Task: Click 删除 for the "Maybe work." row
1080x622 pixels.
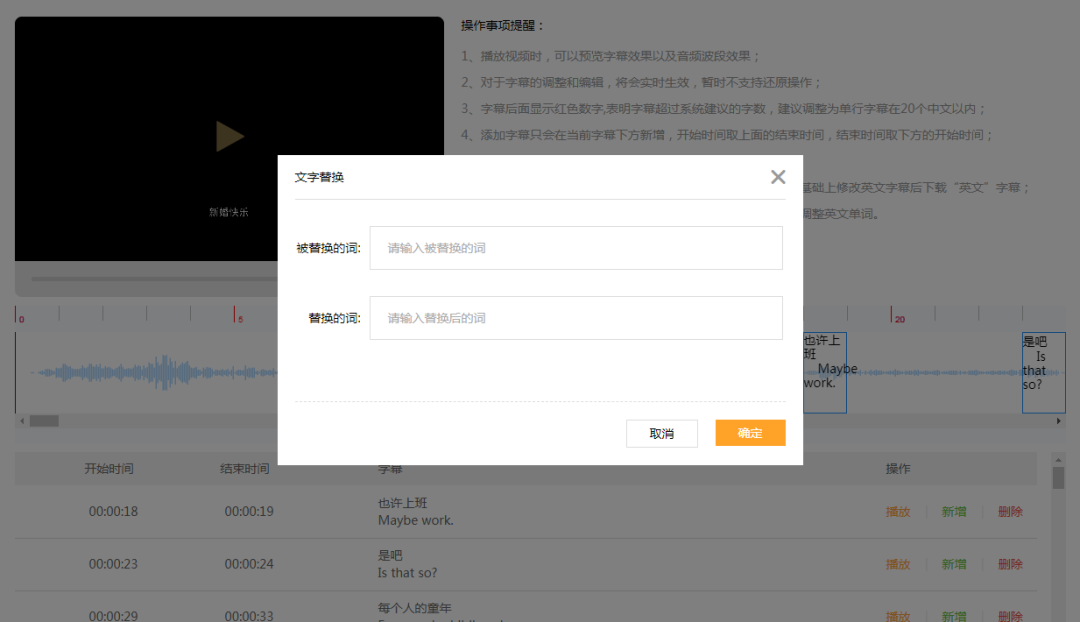Action: [1010, 512]
